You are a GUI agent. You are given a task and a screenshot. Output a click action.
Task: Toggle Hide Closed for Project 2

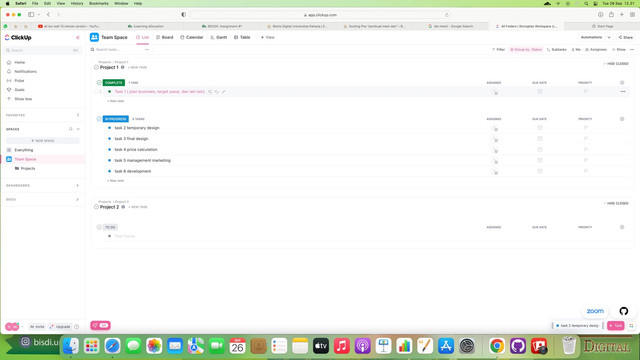pos(616,203)
